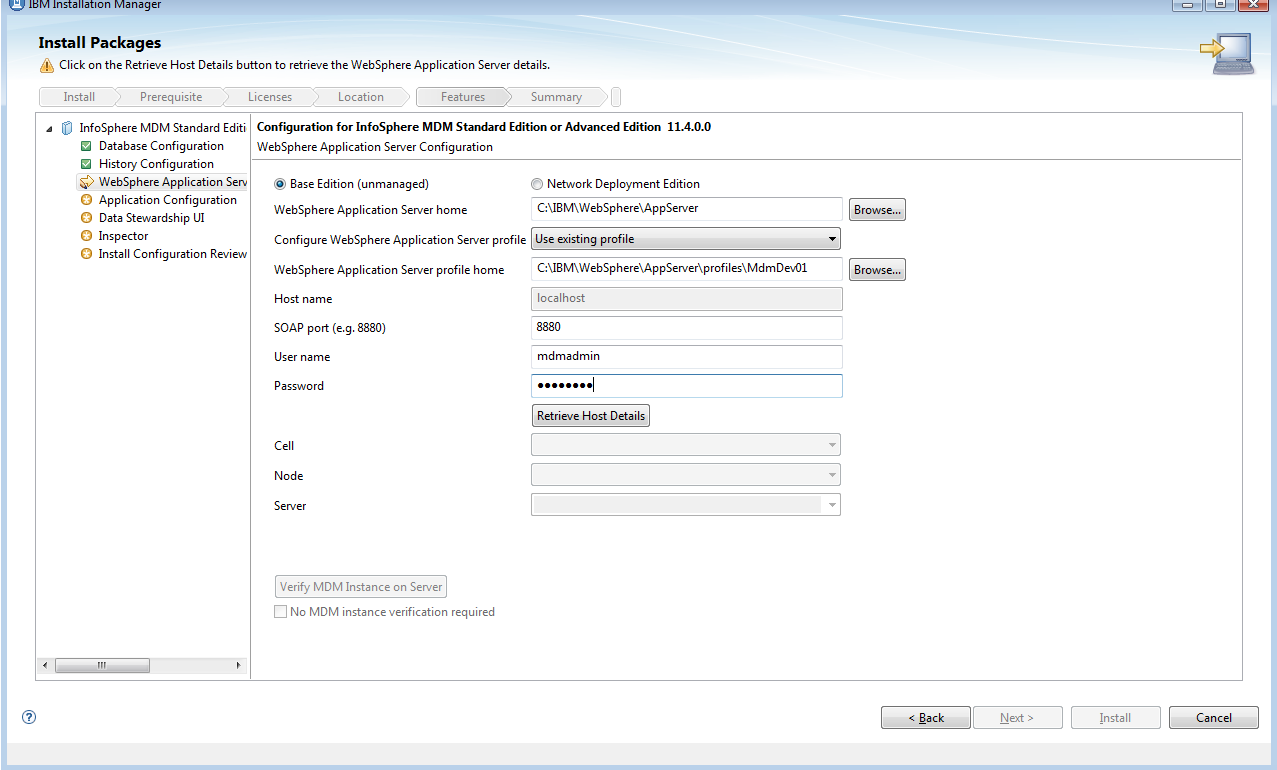Image resolution: width=1277 pixels, height=770 pixels.
Task: Click the WebSphere Application Server home field
Action: click(687, 209)
